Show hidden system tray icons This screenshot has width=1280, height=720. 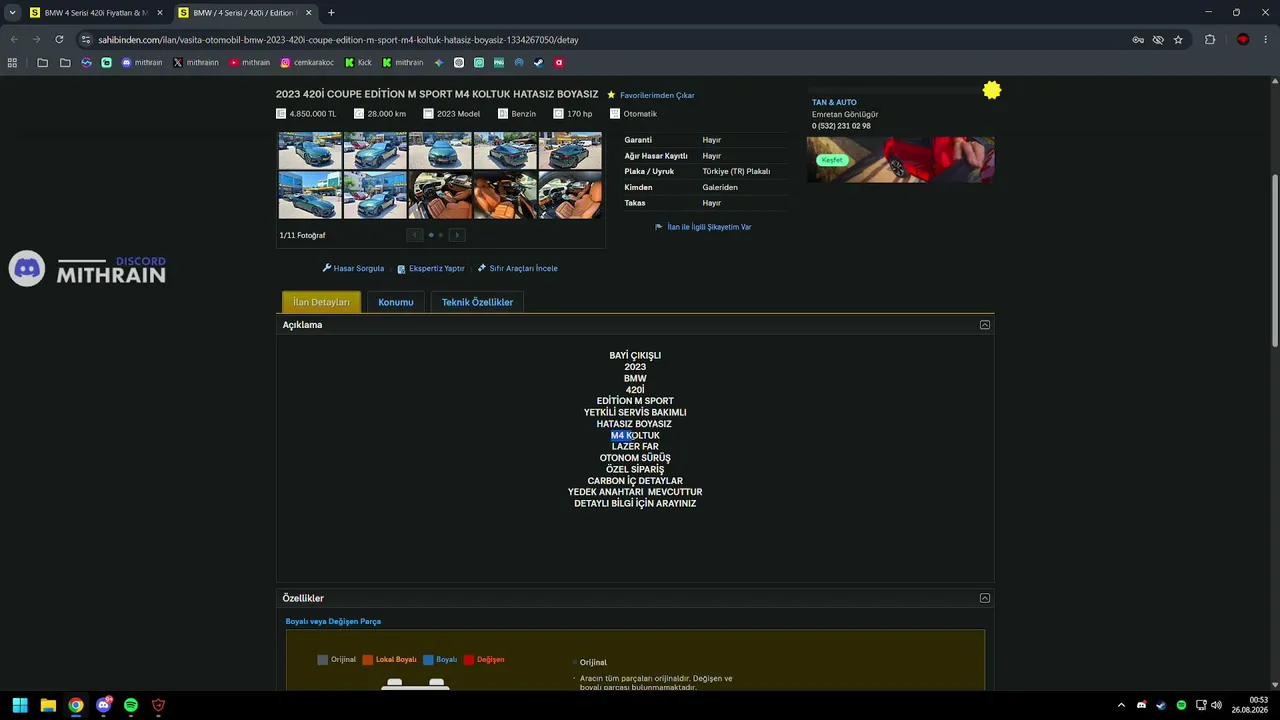pos(1121,705)
